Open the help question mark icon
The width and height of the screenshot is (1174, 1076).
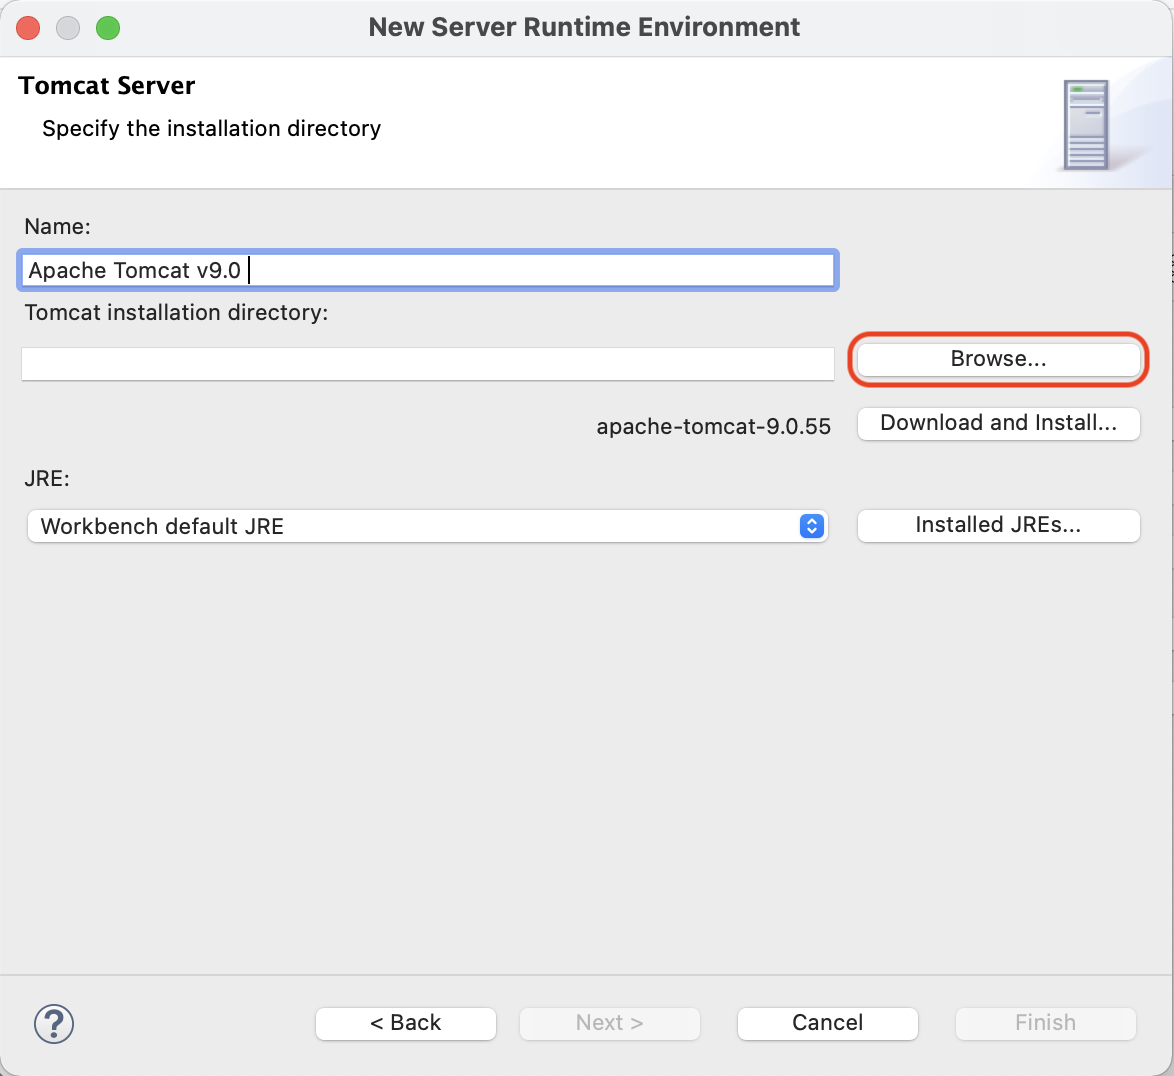pos(54,1024)
